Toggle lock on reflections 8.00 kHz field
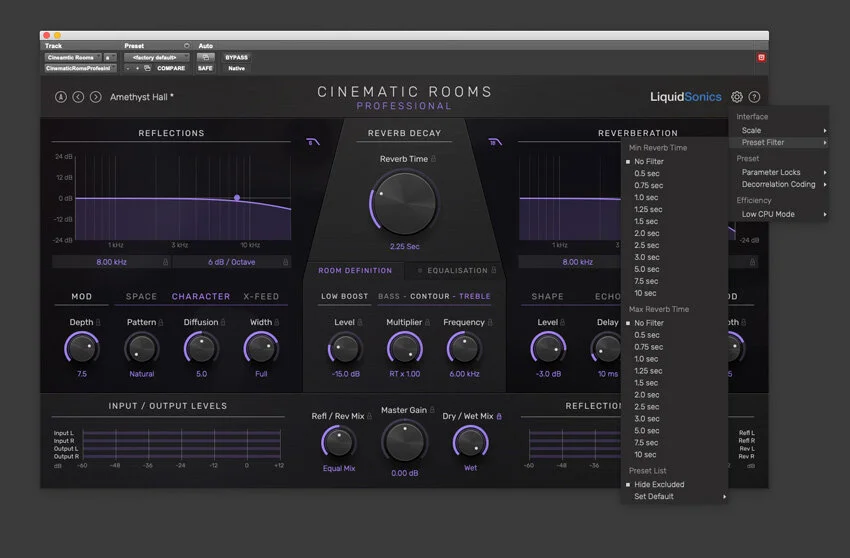This screenshot has height=558, width=850. click(x=165, y=262)
